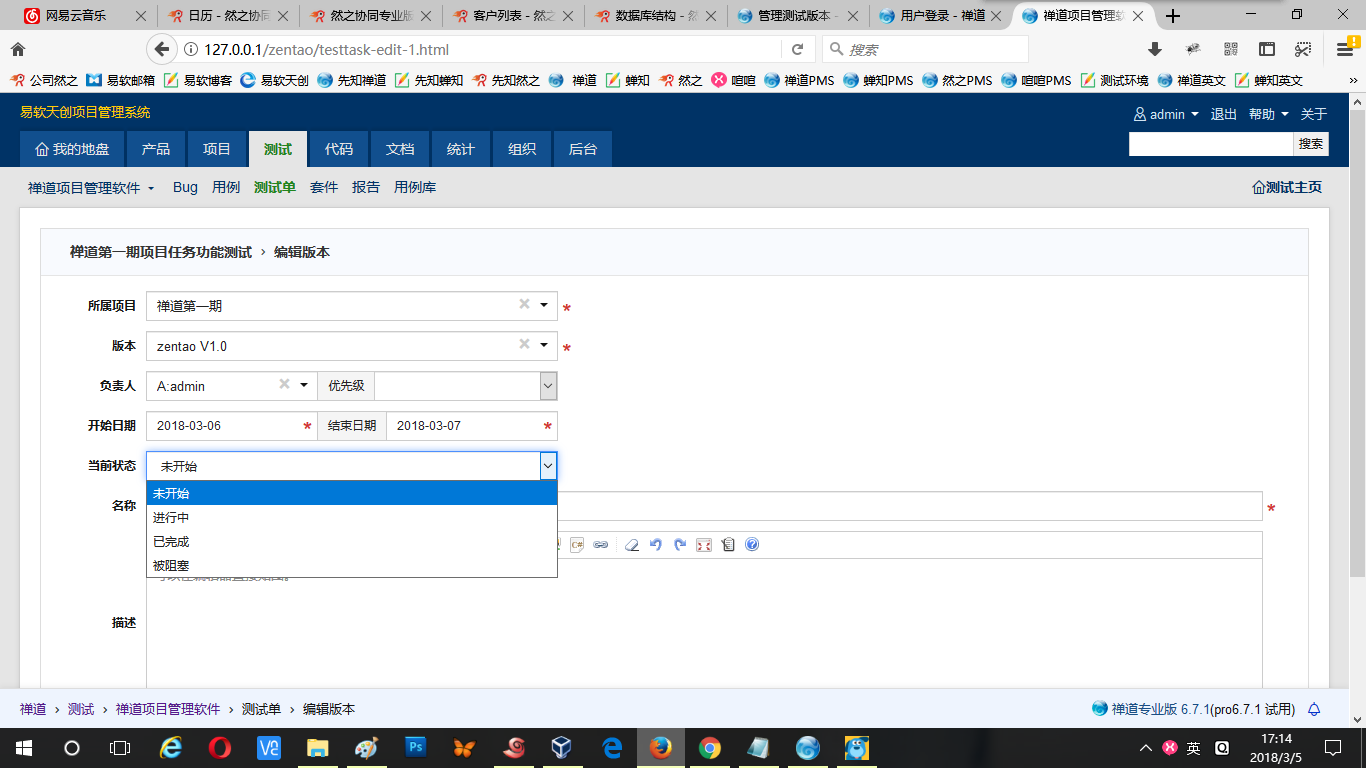Redo the edit in description editor

(x=680, y=545)
